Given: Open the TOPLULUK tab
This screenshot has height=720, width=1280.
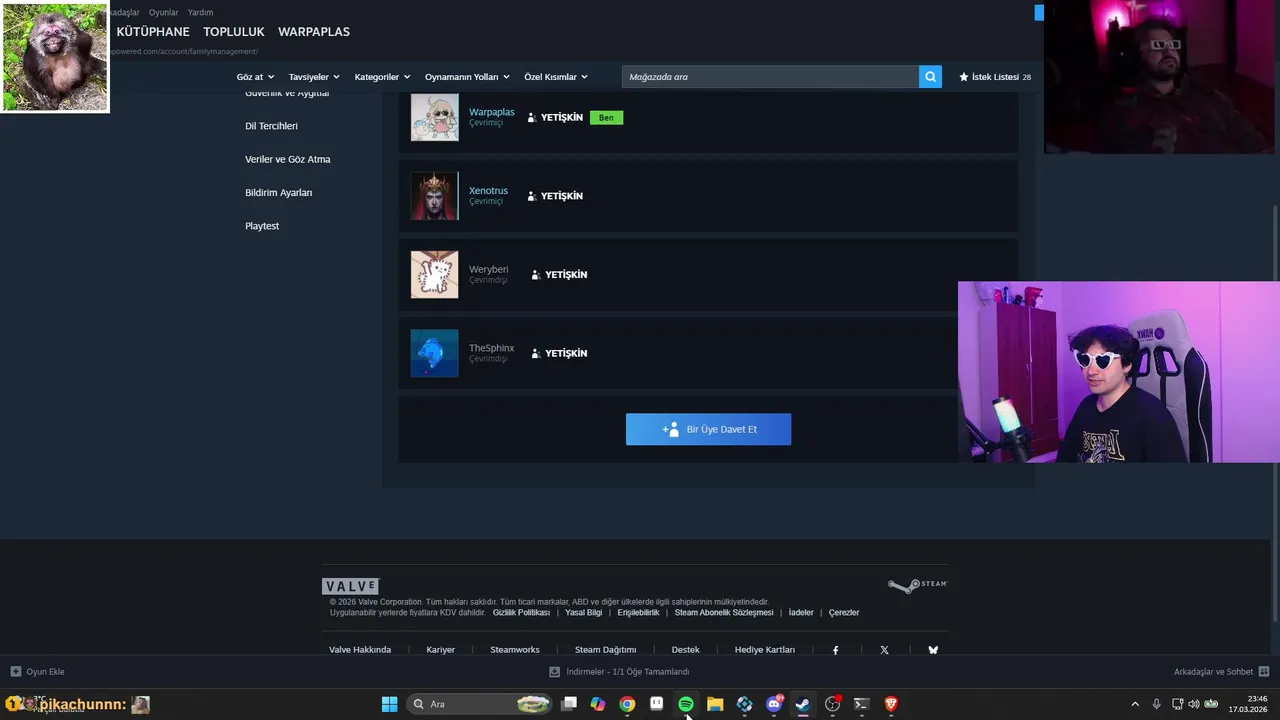Looking at the screenshot, I should (234, 32).
